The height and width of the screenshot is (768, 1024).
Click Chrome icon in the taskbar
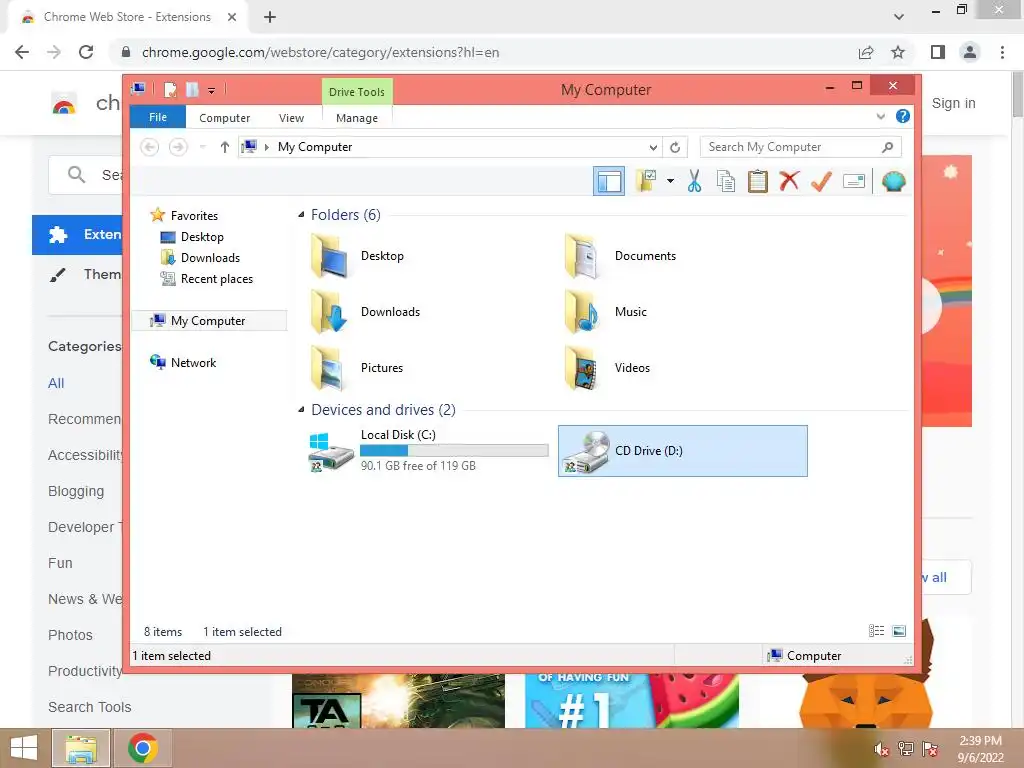(143, 748)
